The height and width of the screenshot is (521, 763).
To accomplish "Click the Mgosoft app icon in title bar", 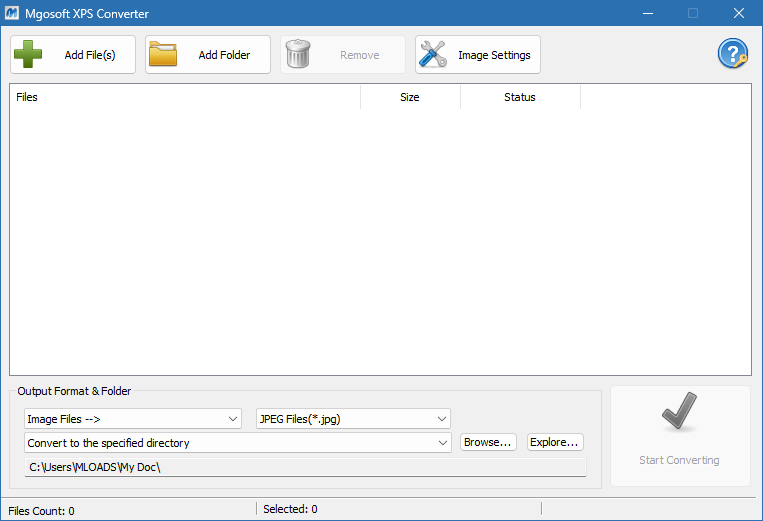I will click(x=12, y=13).
